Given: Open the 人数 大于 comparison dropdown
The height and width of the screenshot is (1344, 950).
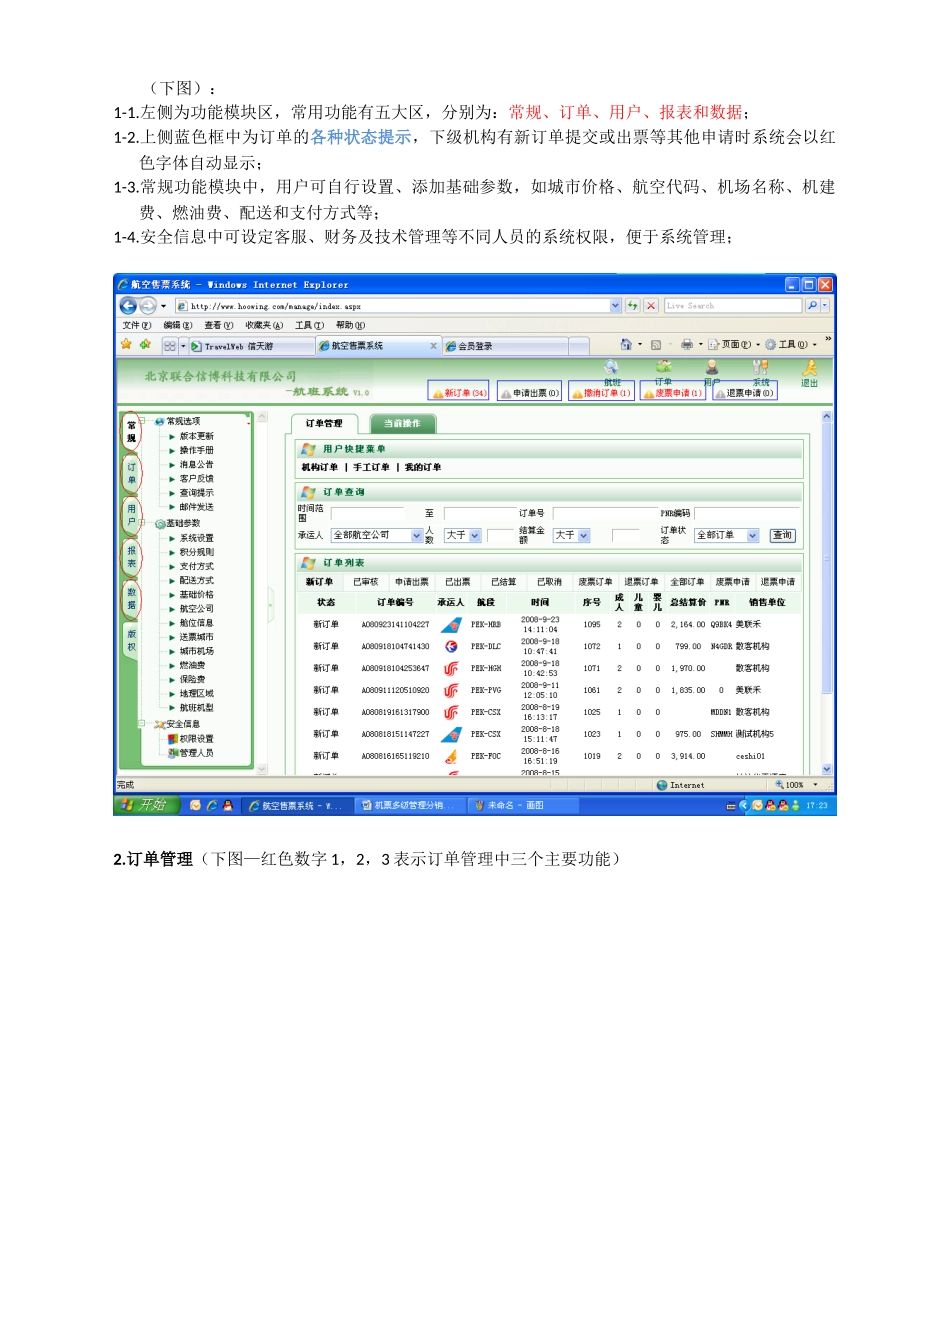Looking at the screenshot, I should tap(463, 536).
